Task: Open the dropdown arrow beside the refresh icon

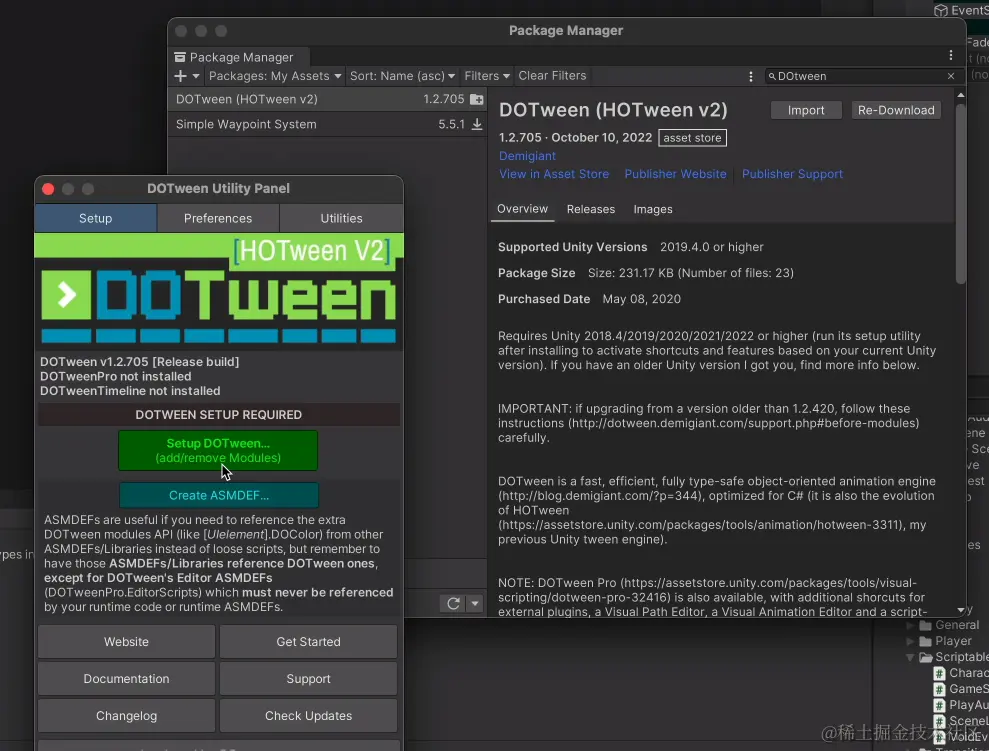Action: (475, 603)
